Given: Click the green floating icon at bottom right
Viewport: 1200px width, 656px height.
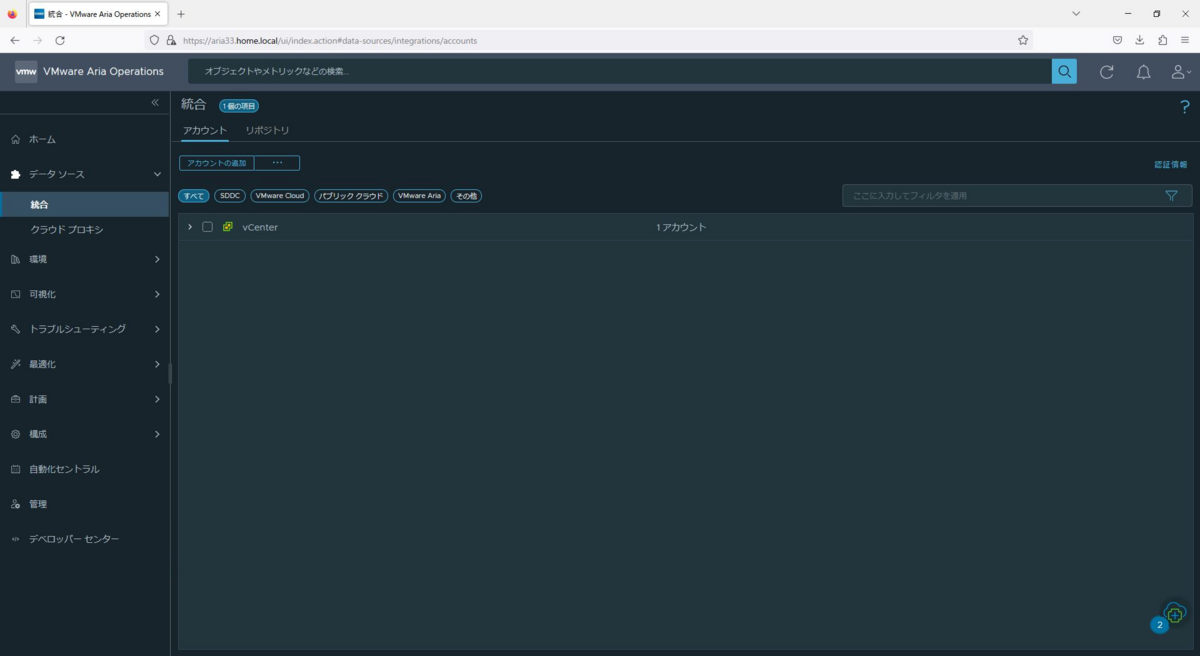Looking at the screenshot, I should click(1175, 614).
